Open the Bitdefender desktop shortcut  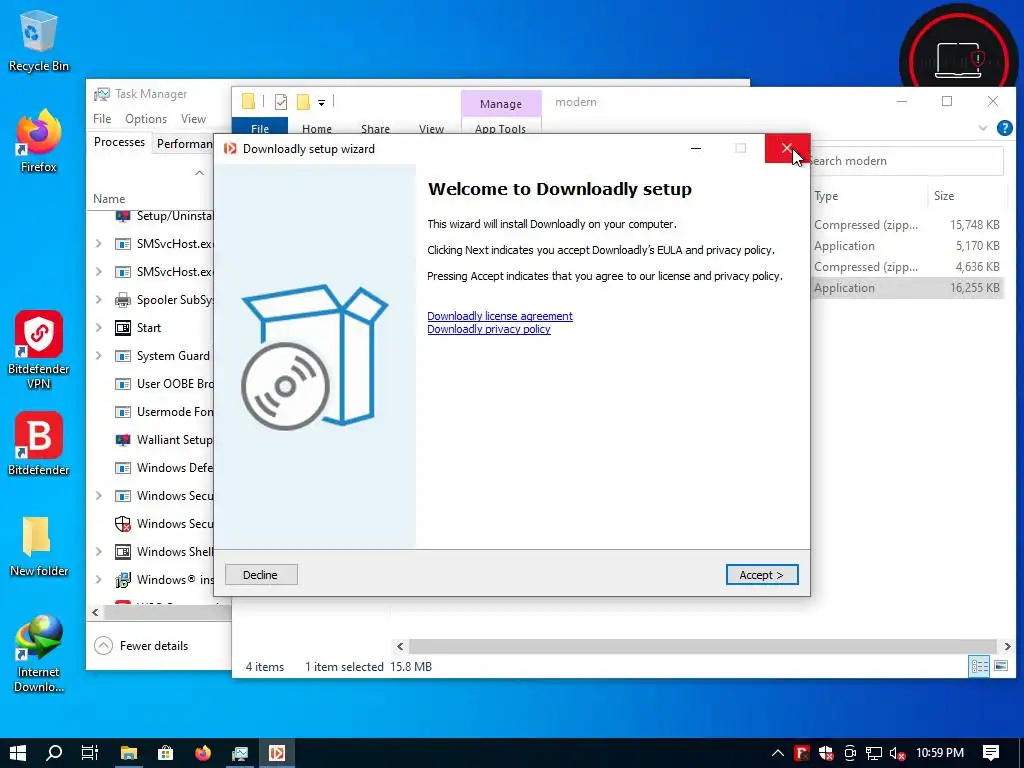click(x=39, y=444)
